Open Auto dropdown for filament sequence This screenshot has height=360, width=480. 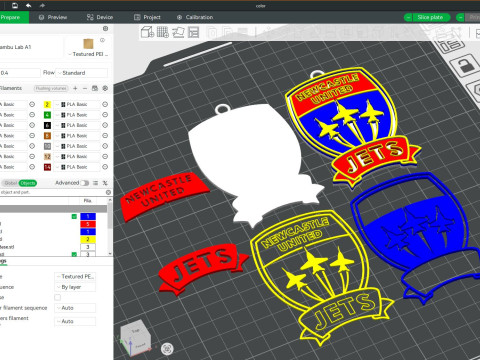click(75, 308)
